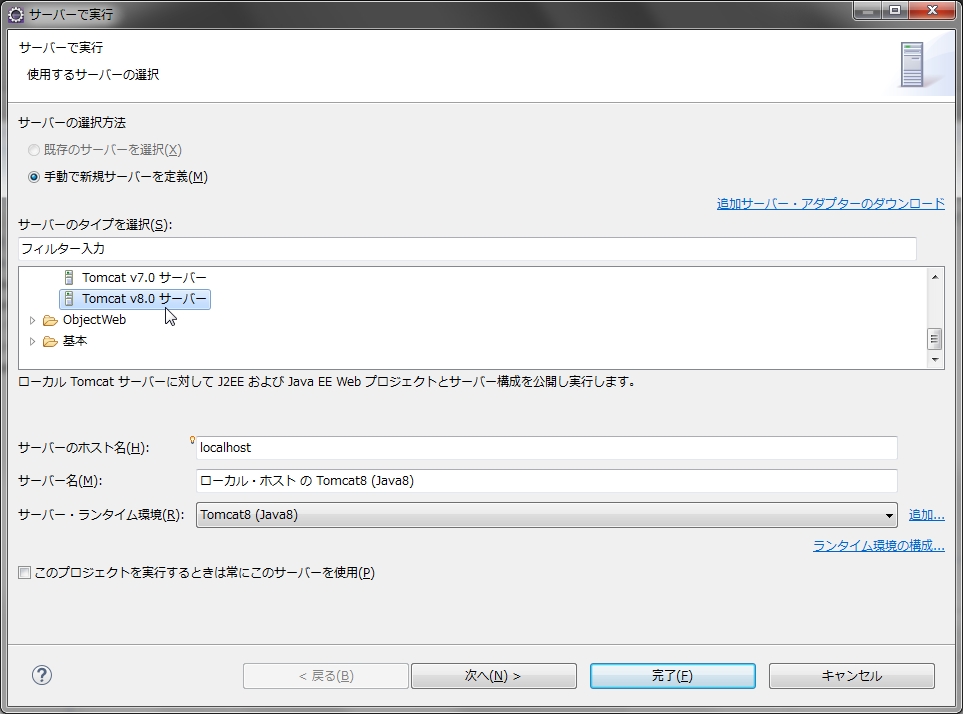Expand the ObjectWeb tree node
963x714 pixels.
tap(33, 320)
